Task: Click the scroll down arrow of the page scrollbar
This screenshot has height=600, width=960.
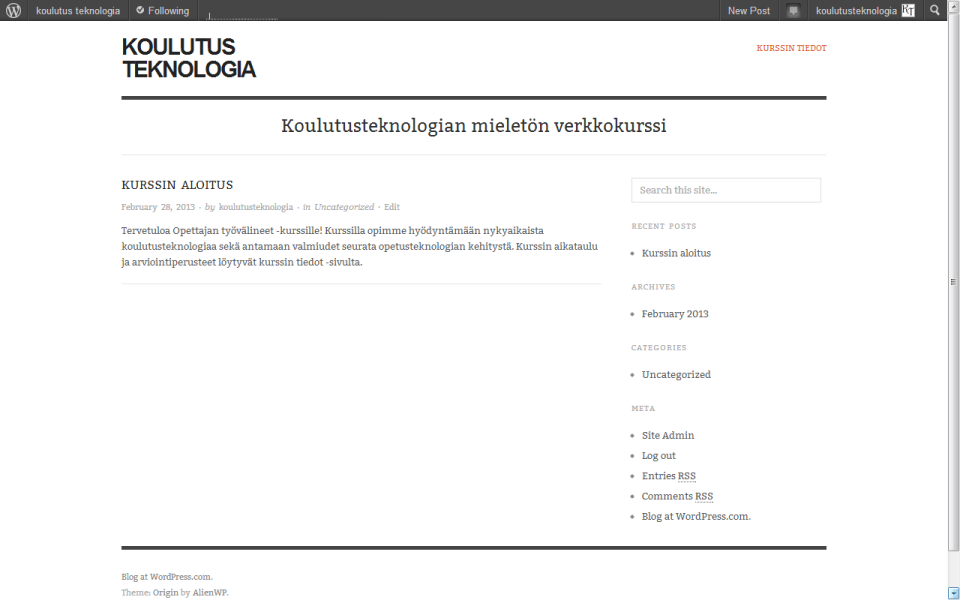Action: tap(953, 593)
